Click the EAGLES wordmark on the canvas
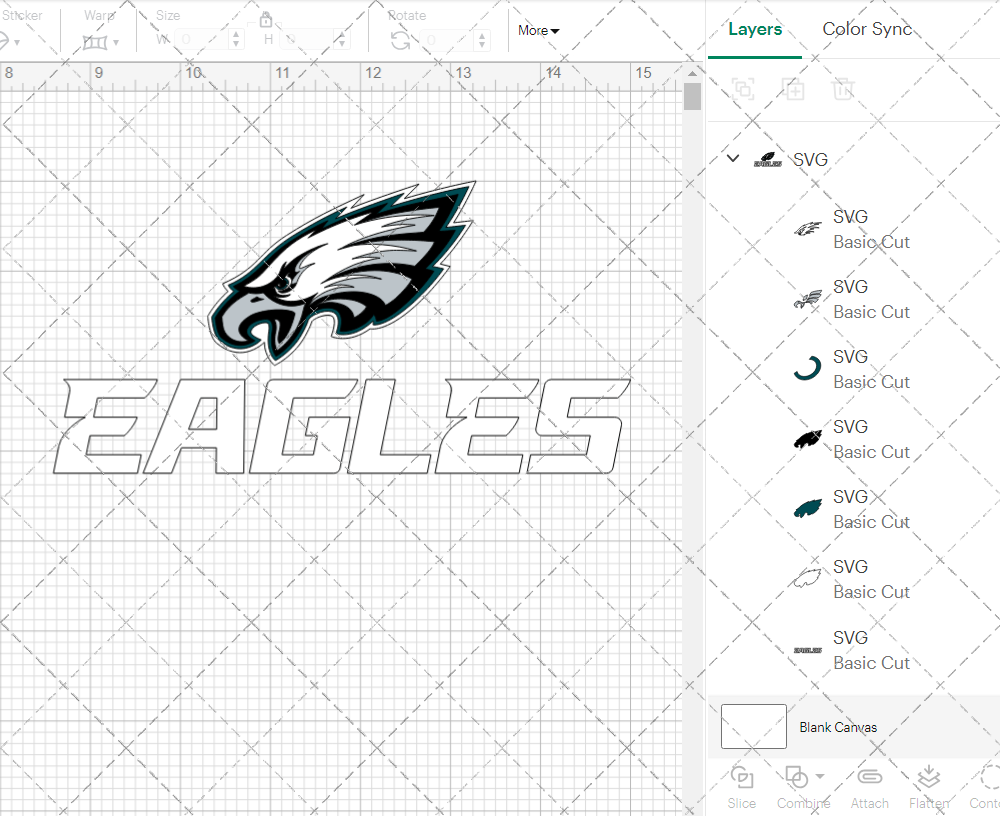The width and height of the screenshot is (1000, 816). point(341,426)
